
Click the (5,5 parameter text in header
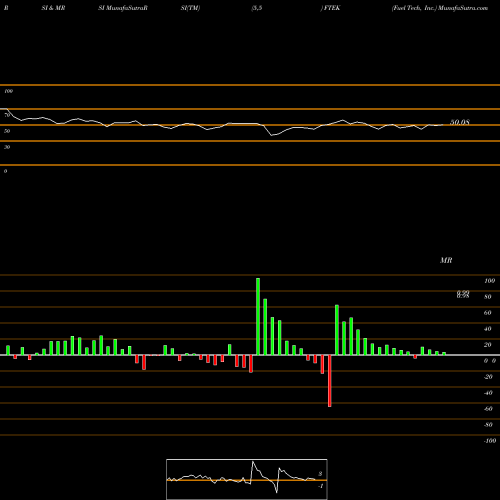(x=257, y=8)
